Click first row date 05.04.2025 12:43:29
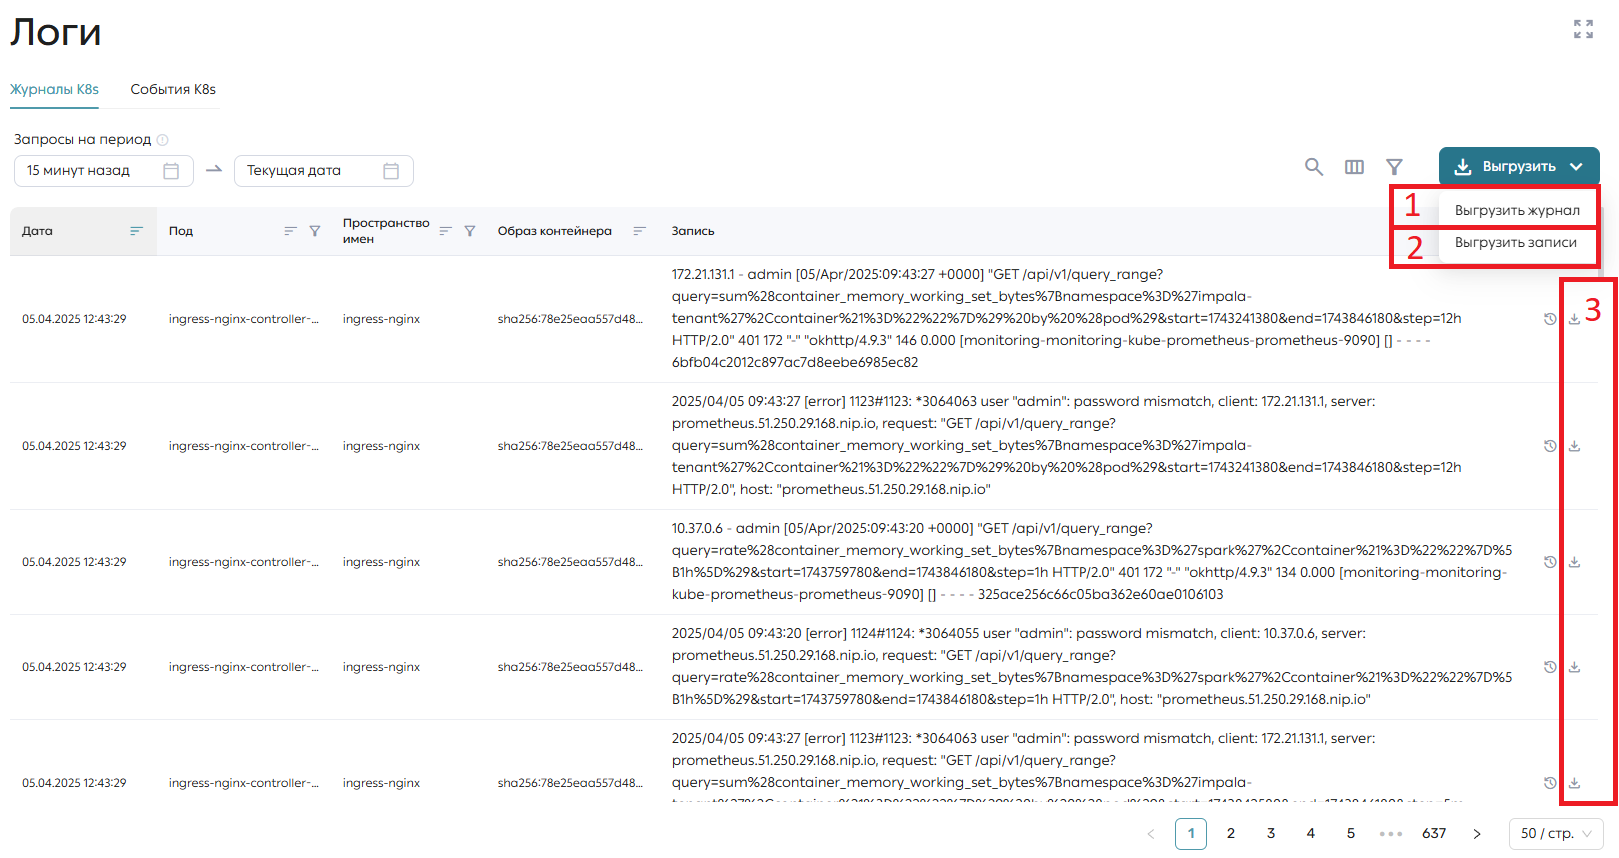Viewport: 1619px width, 858px height. pos(74,319)
